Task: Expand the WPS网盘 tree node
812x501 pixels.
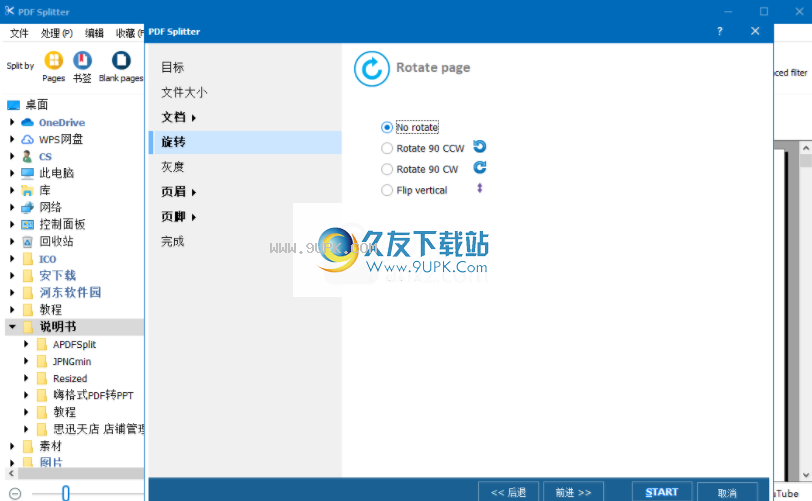Action: coord(12,139)
